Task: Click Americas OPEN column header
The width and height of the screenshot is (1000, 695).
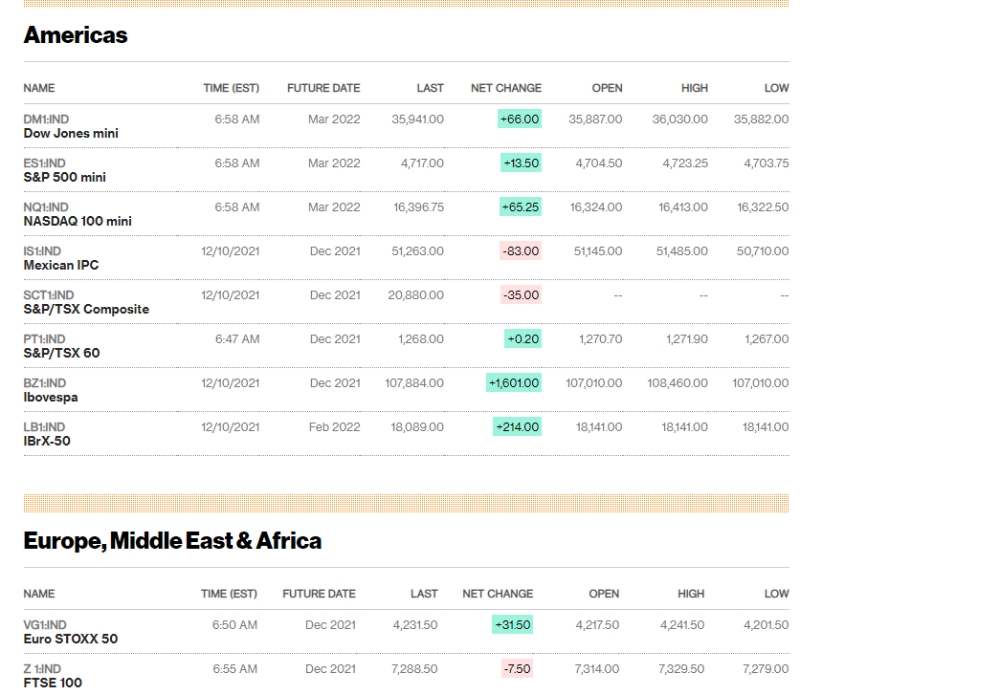Action: pos(607,88)
